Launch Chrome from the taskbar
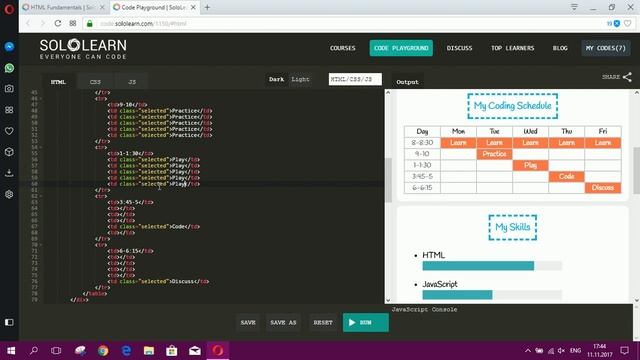This screenshot has height=360, width=640. click(103, 351)
